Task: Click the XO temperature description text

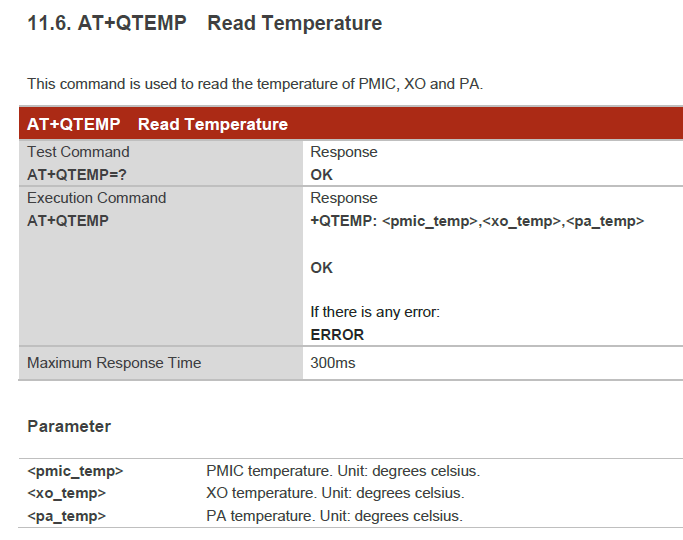Action: (x=335, y=493)
